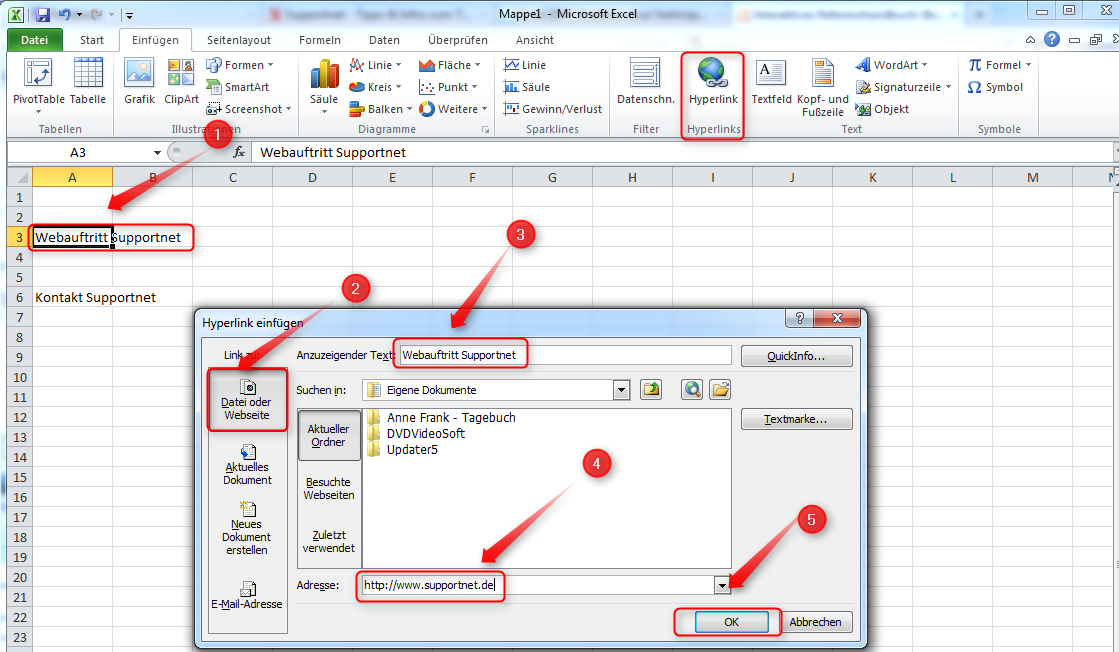Open the Kreis pie chart dropdown
1119x652 pixels.
tap(375, 87)
